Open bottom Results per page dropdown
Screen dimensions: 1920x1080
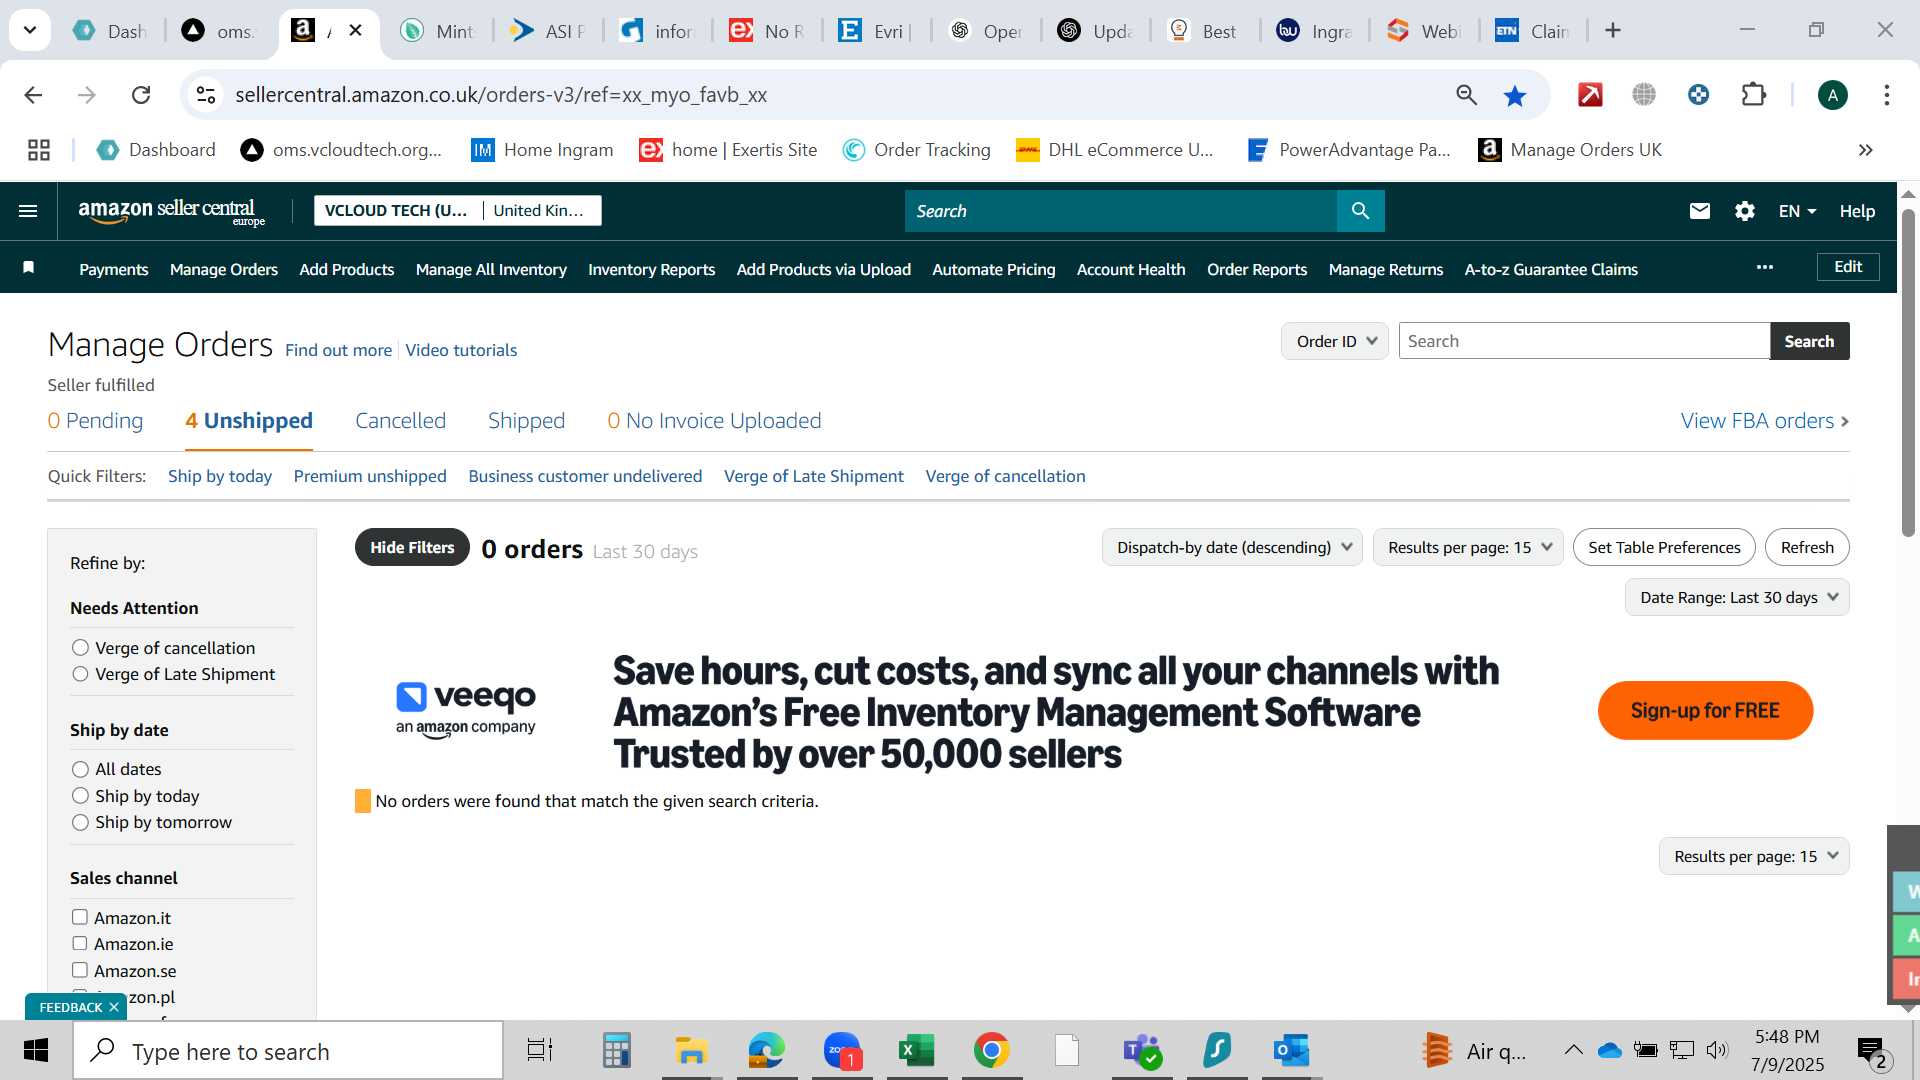click(x=1754, y=856)
